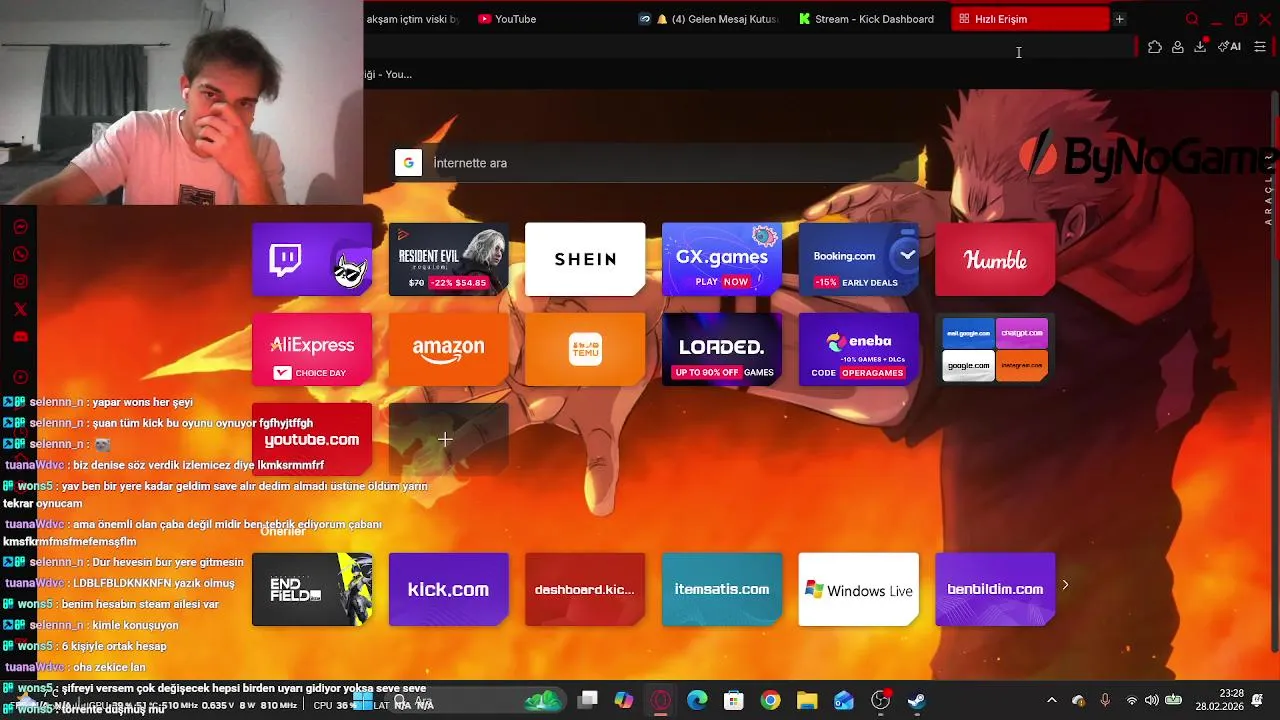
Task: Open the LOADED games speed dial tile
Action: point(722,349)
